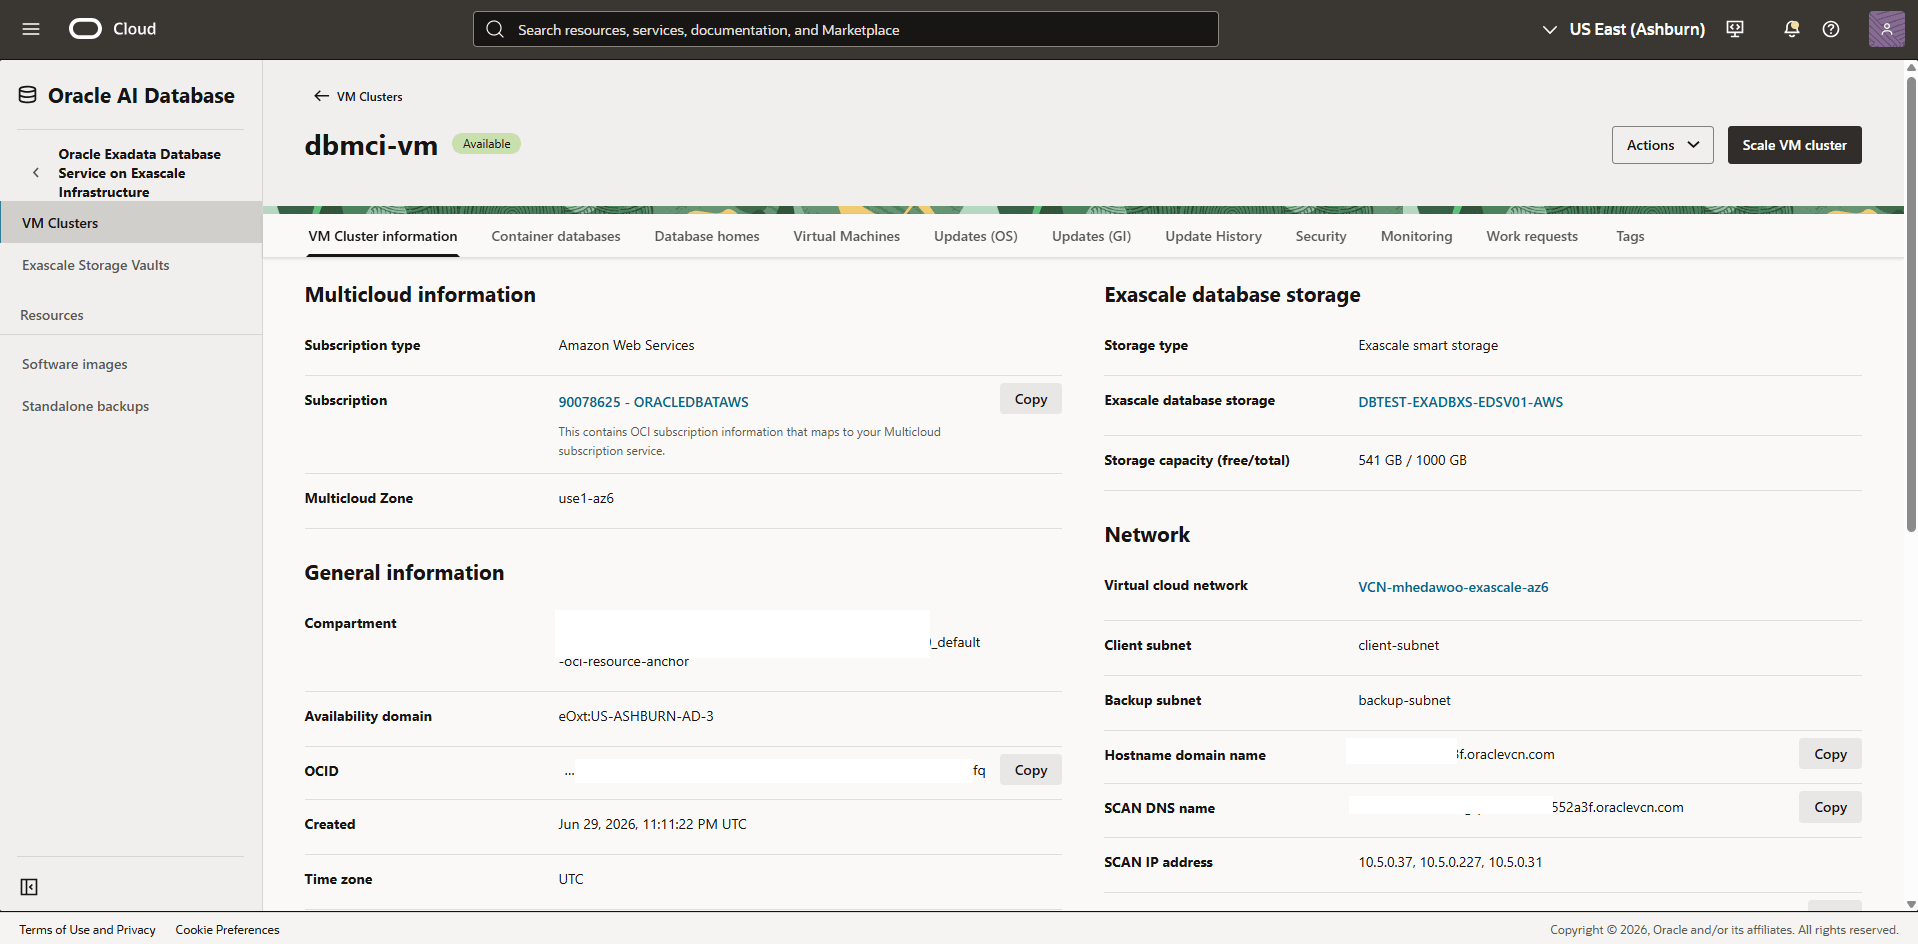Click the Resources sidebar heading

pyautogui.click(x=52, y=315)
